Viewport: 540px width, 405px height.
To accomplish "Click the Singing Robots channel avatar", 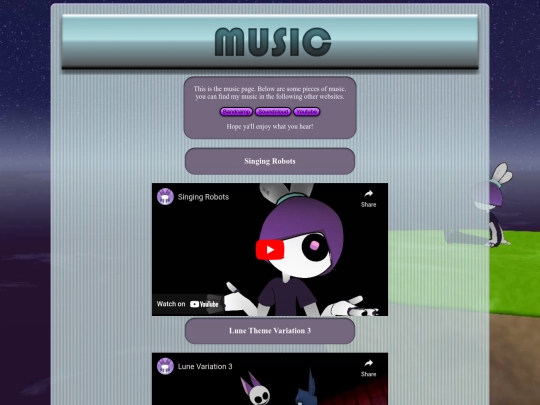I will pyautogui.click(x=165, y=197).
